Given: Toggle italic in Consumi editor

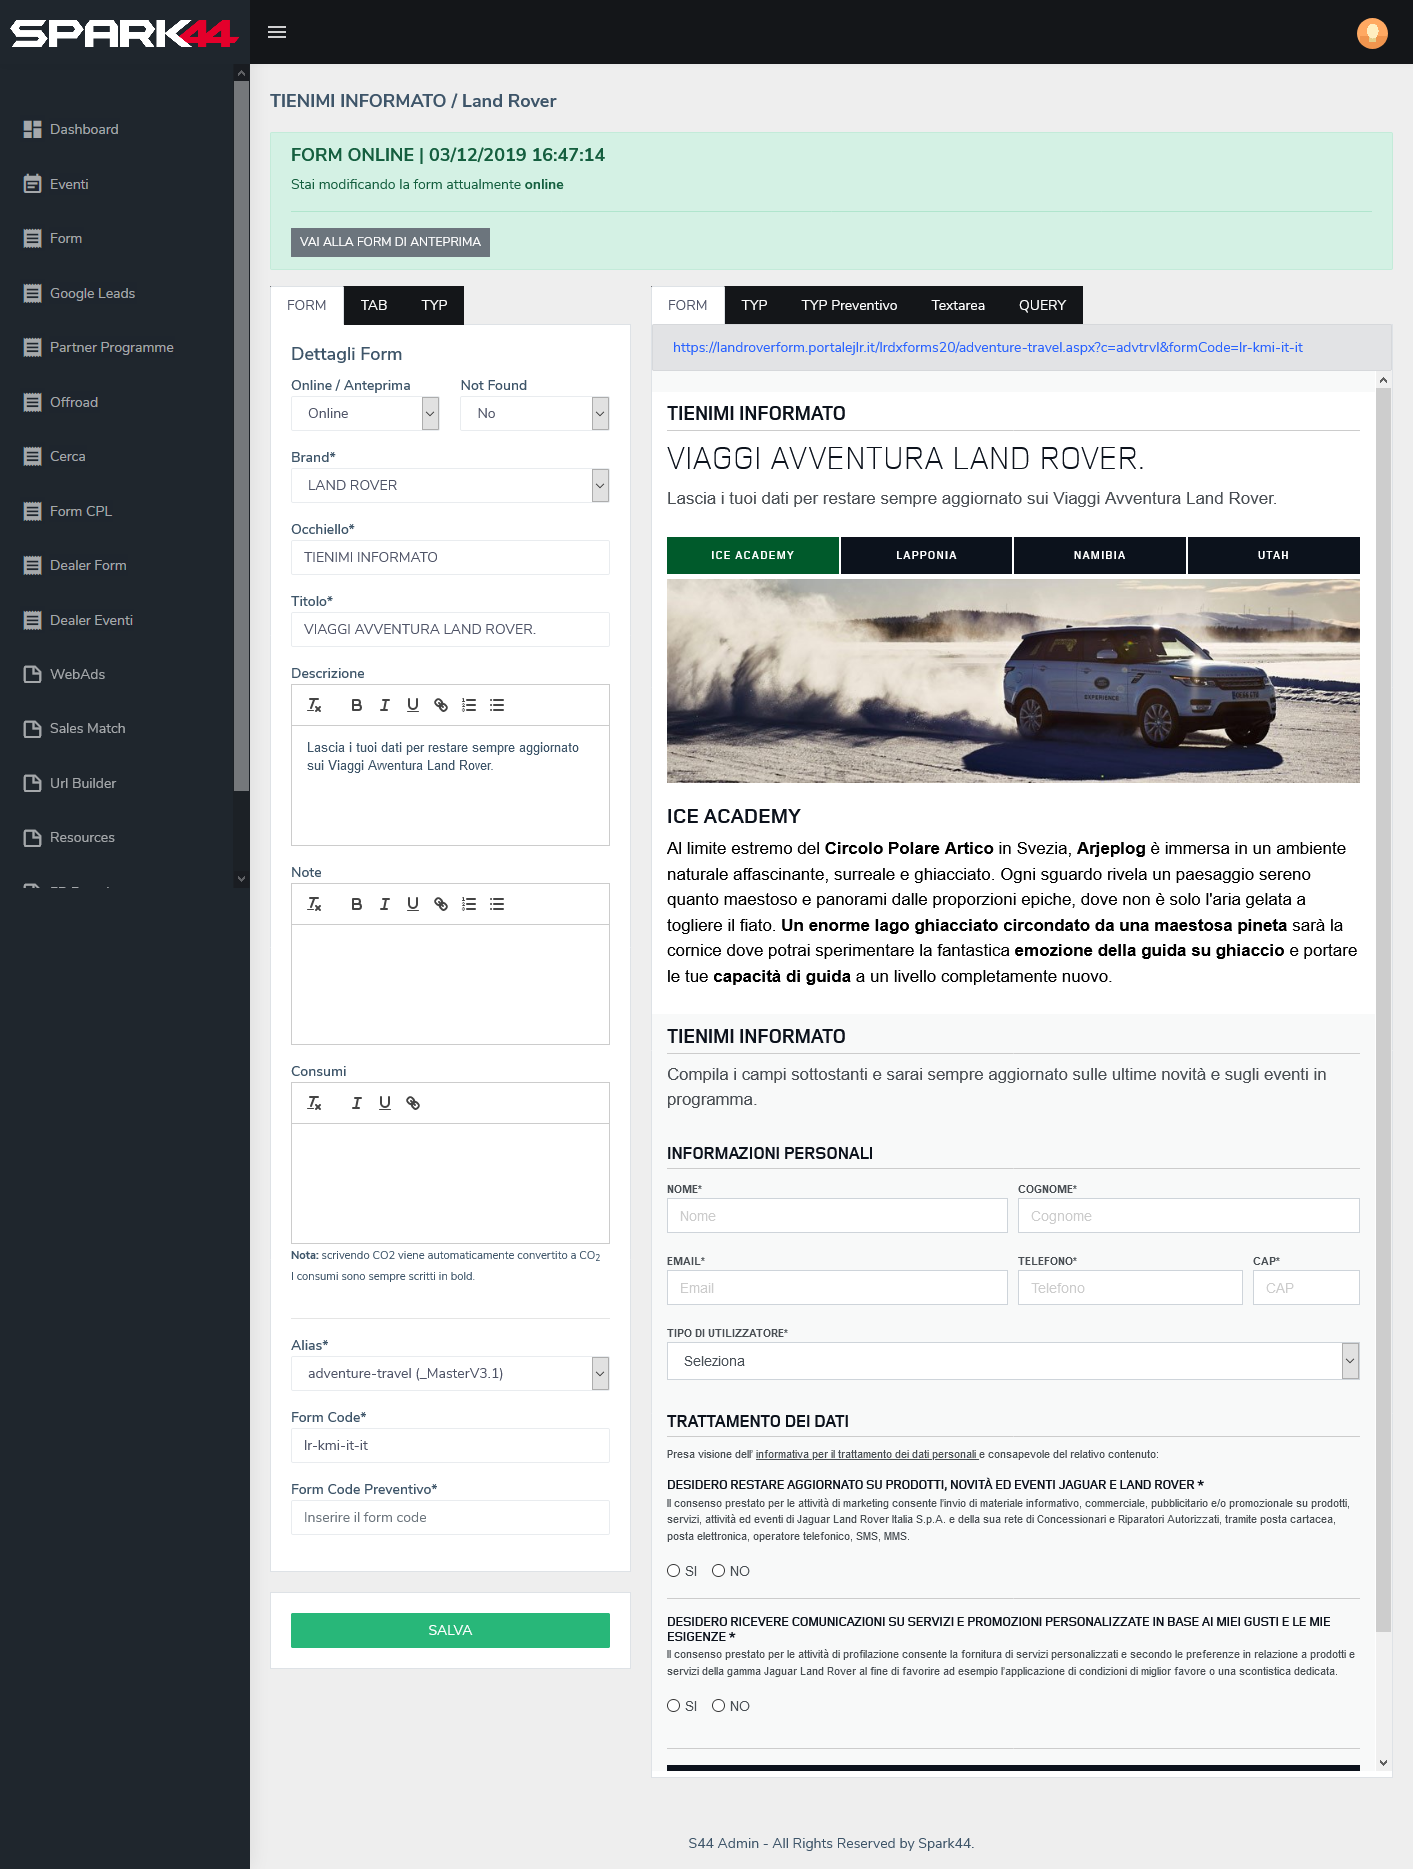Looking at the screenshot, I should (x=356, y=1103).
